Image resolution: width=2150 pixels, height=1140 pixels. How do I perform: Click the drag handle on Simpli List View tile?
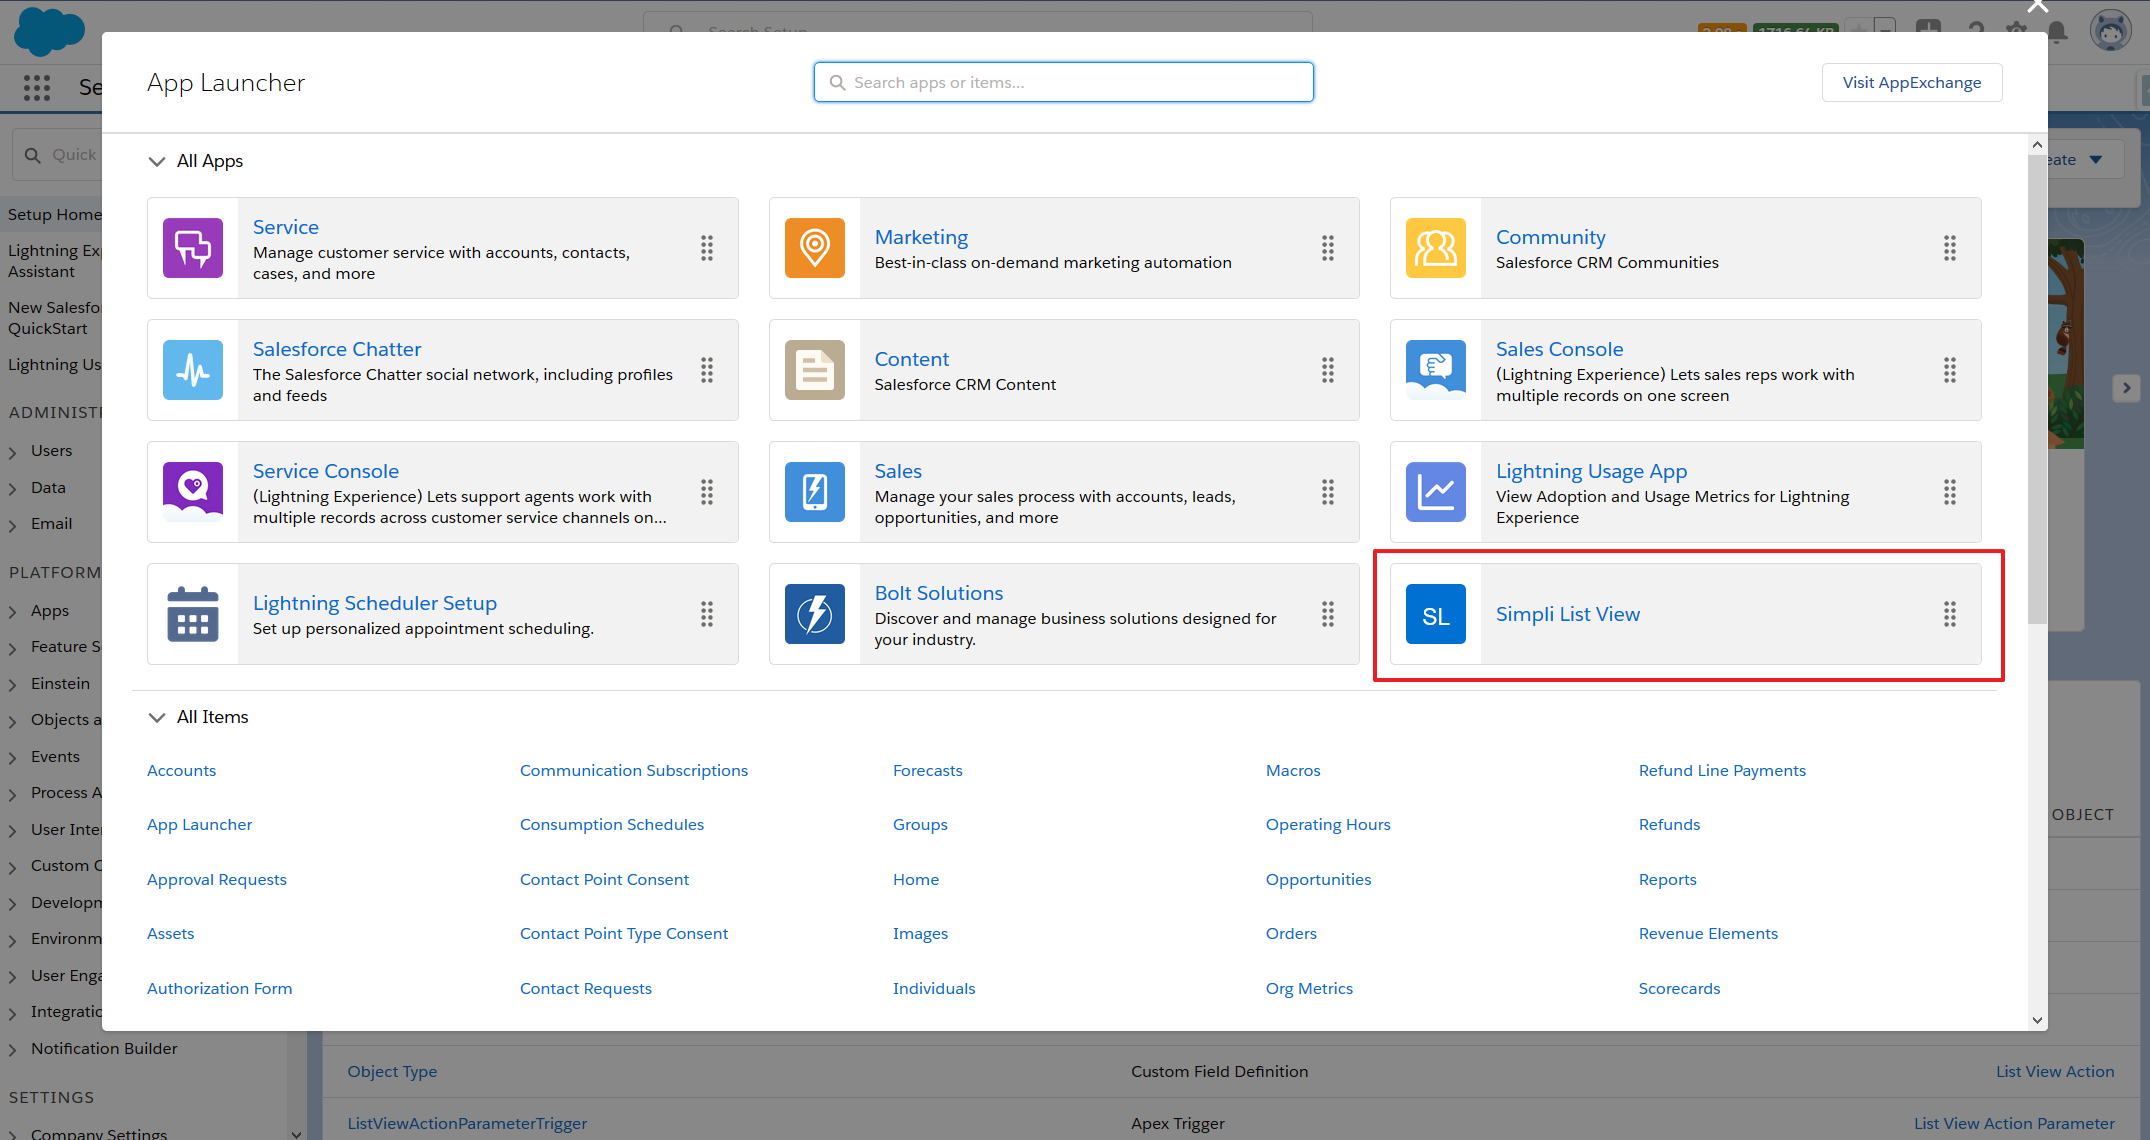coord(1950,614)
